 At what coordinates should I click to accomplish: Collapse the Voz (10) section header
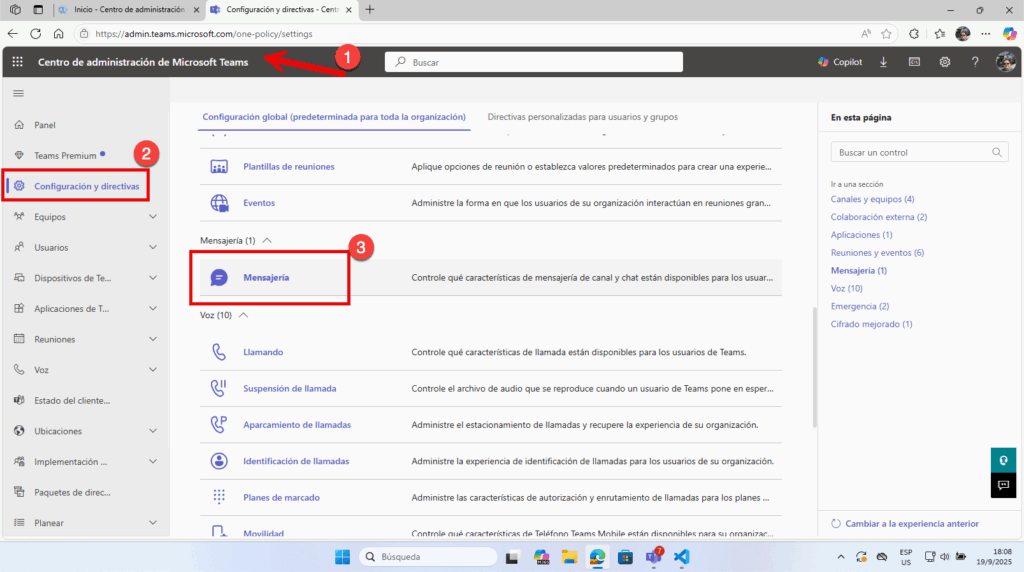tap(243, 315)
